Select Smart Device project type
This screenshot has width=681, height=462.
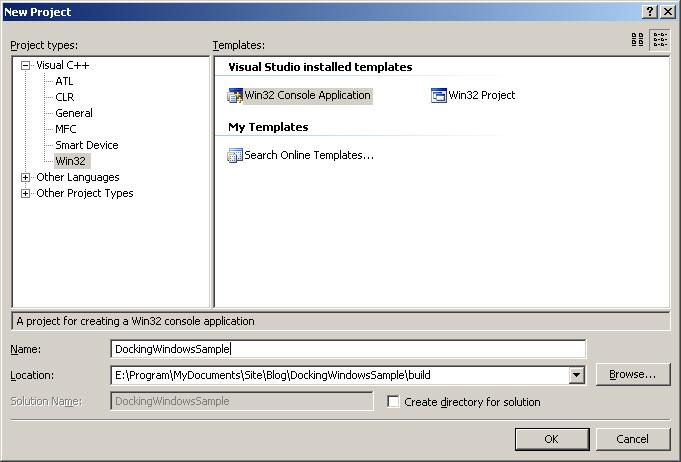tap(86, 145)
